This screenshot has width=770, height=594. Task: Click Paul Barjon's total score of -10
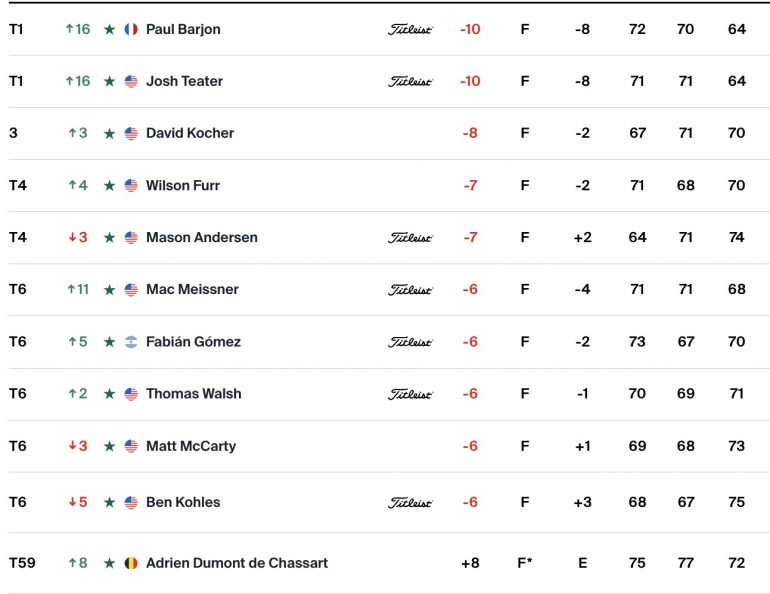pos(470,29)
